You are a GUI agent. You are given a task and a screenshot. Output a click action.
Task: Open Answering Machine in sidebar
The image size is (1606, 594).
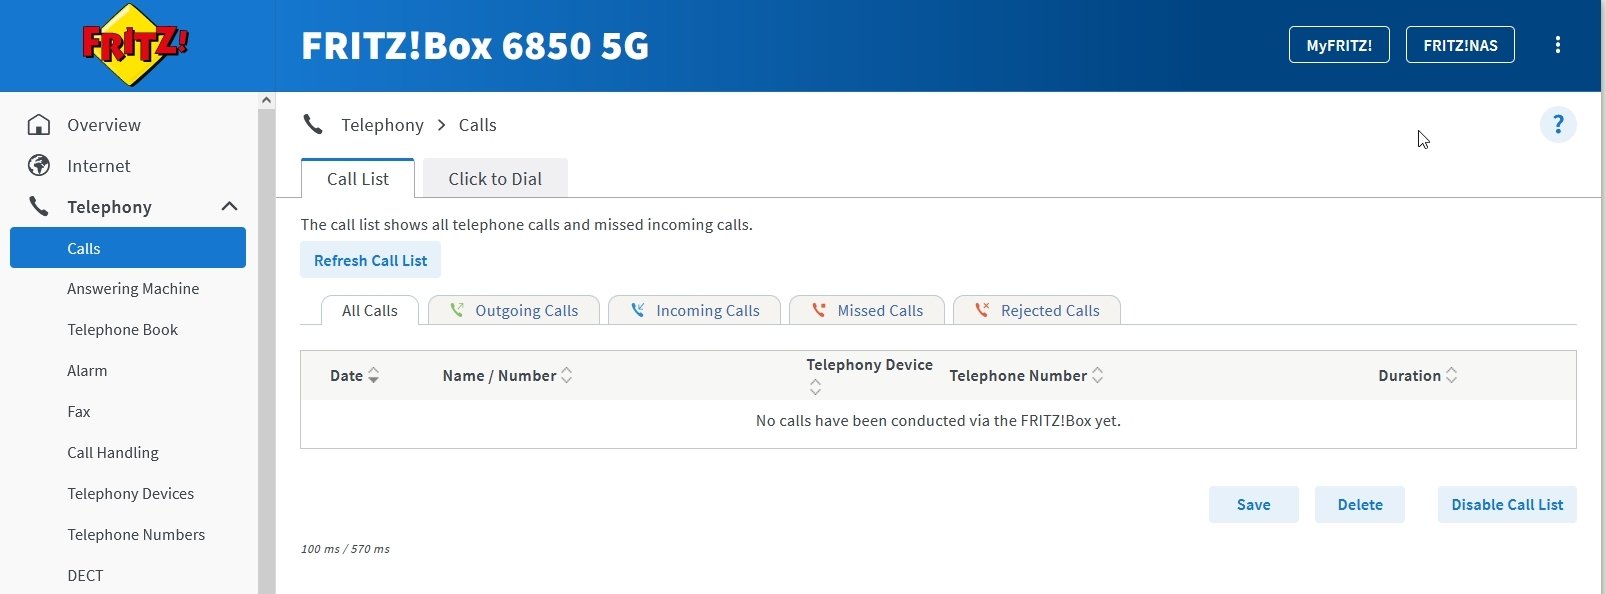(133, 289)
